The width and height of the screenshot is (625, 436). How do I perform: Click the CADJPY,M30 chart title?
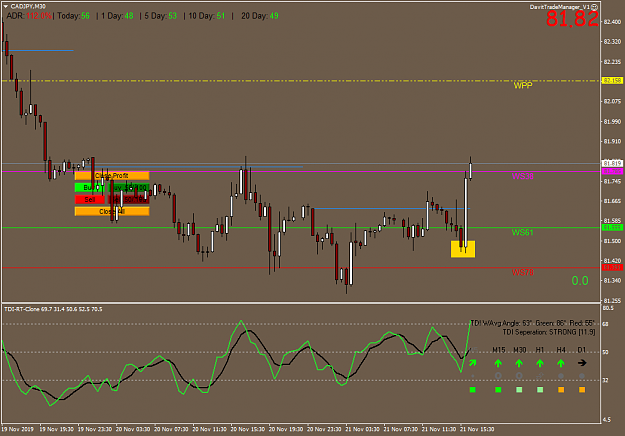[x=28, y=6]
